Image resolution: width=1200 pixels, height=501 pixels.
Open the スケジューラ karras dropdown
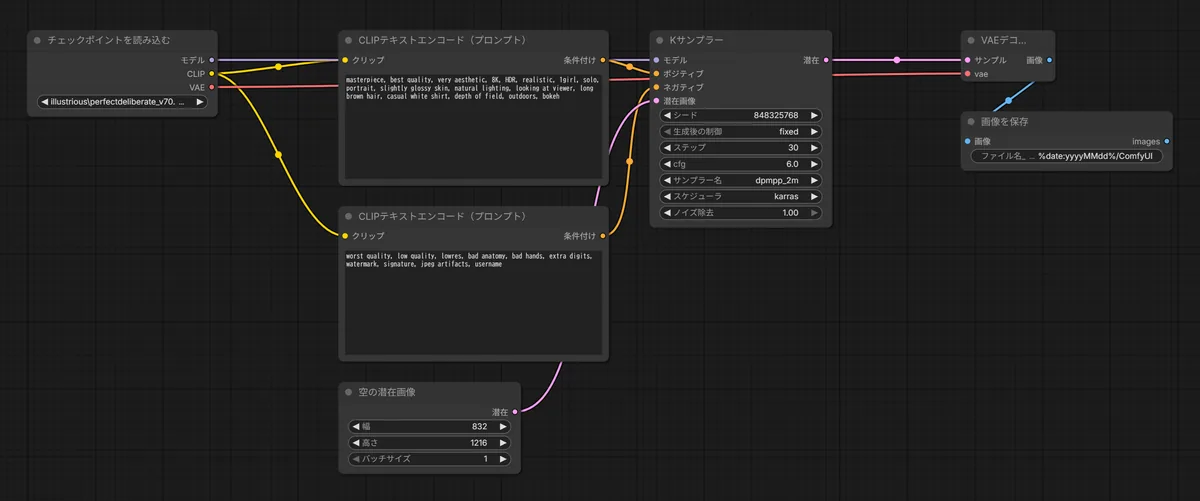741,197
